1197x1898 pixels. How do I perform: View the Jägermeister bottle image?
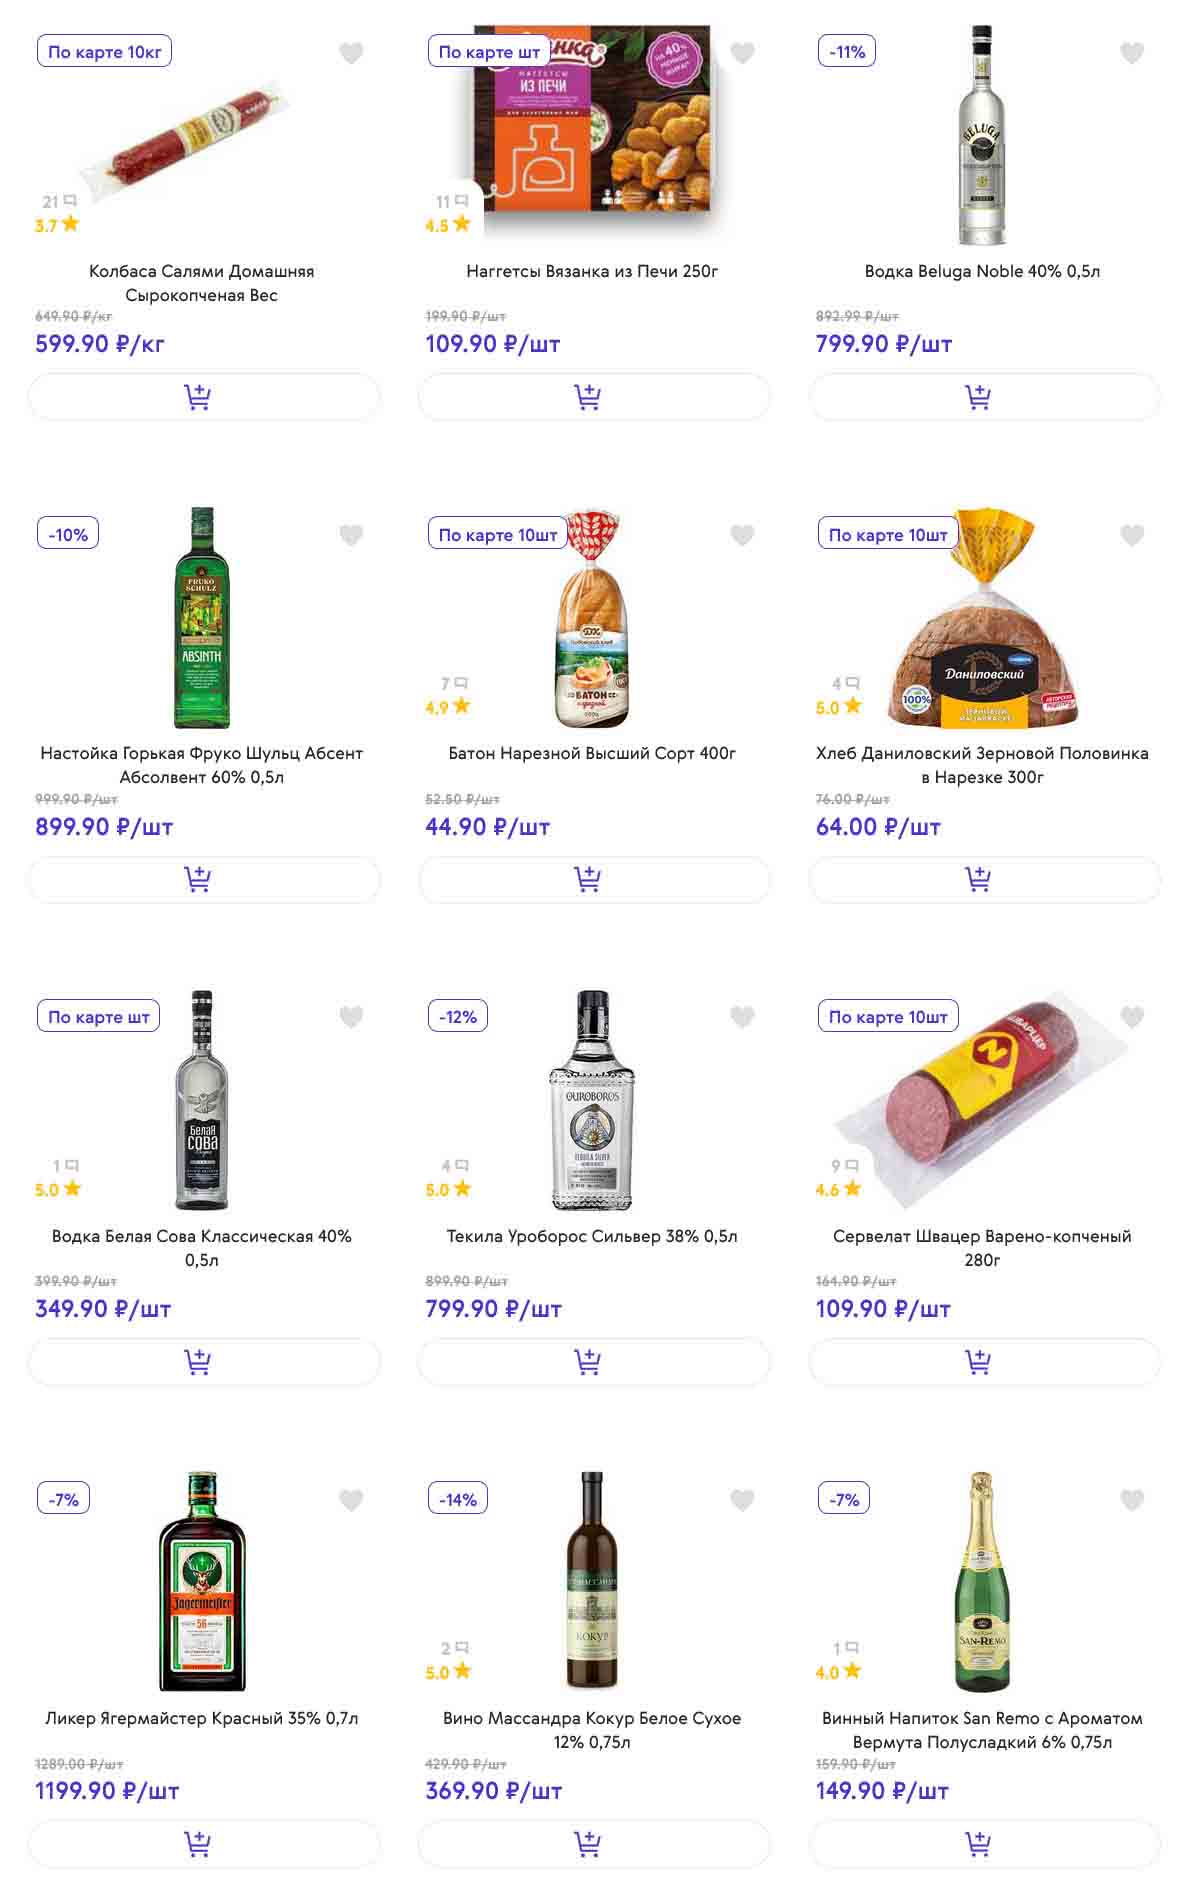pyautogui.click(x=202, y=1581)
